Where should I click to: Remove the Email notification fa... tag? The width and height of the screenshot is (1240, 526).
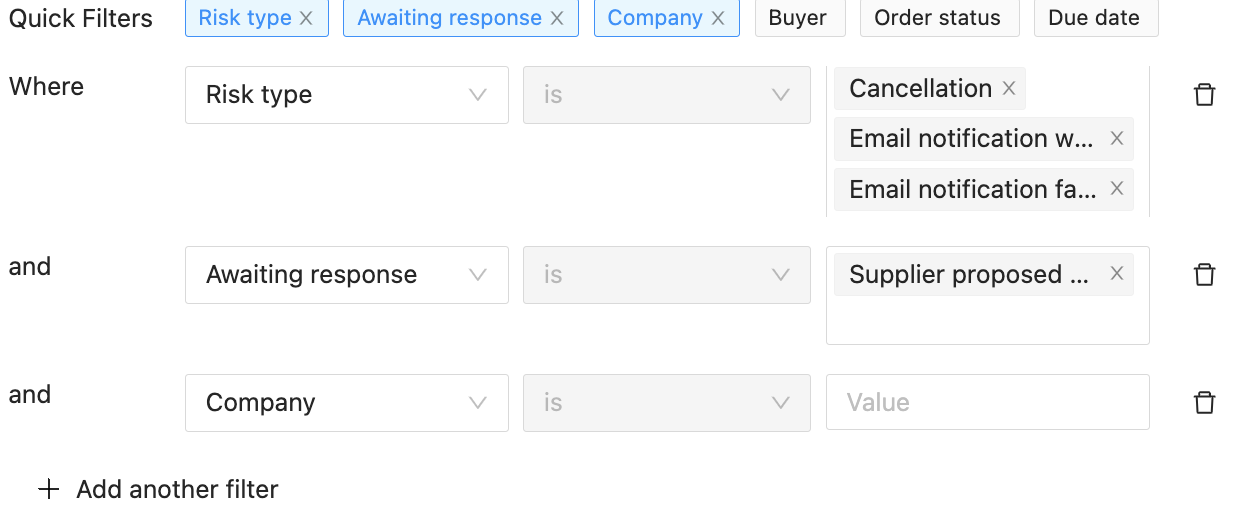[1117, 188]
